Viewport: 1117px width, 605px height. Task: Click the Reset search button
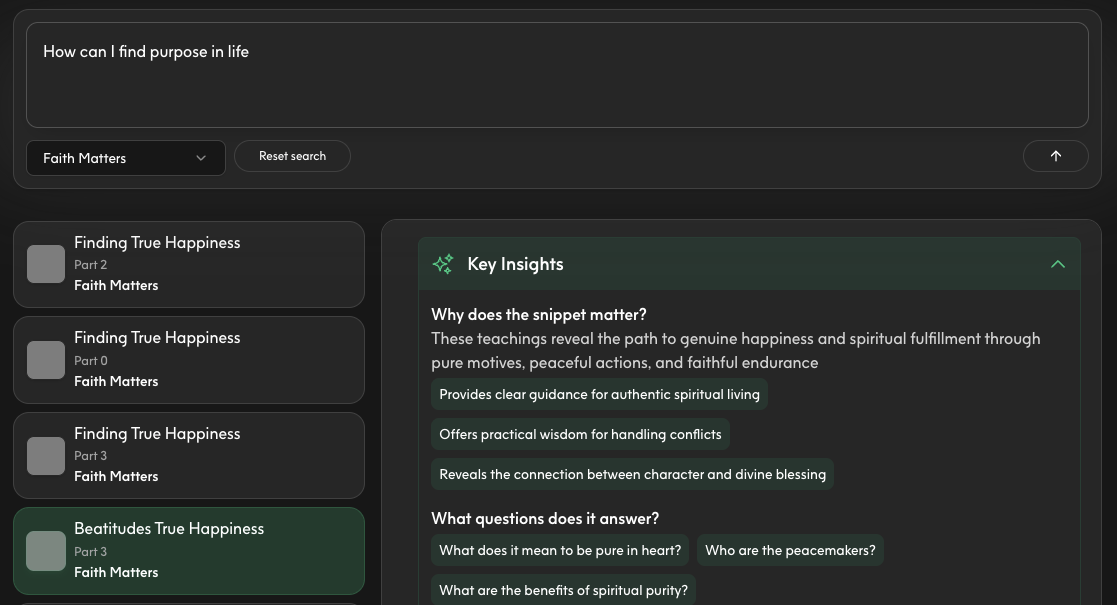coord(292,156)
